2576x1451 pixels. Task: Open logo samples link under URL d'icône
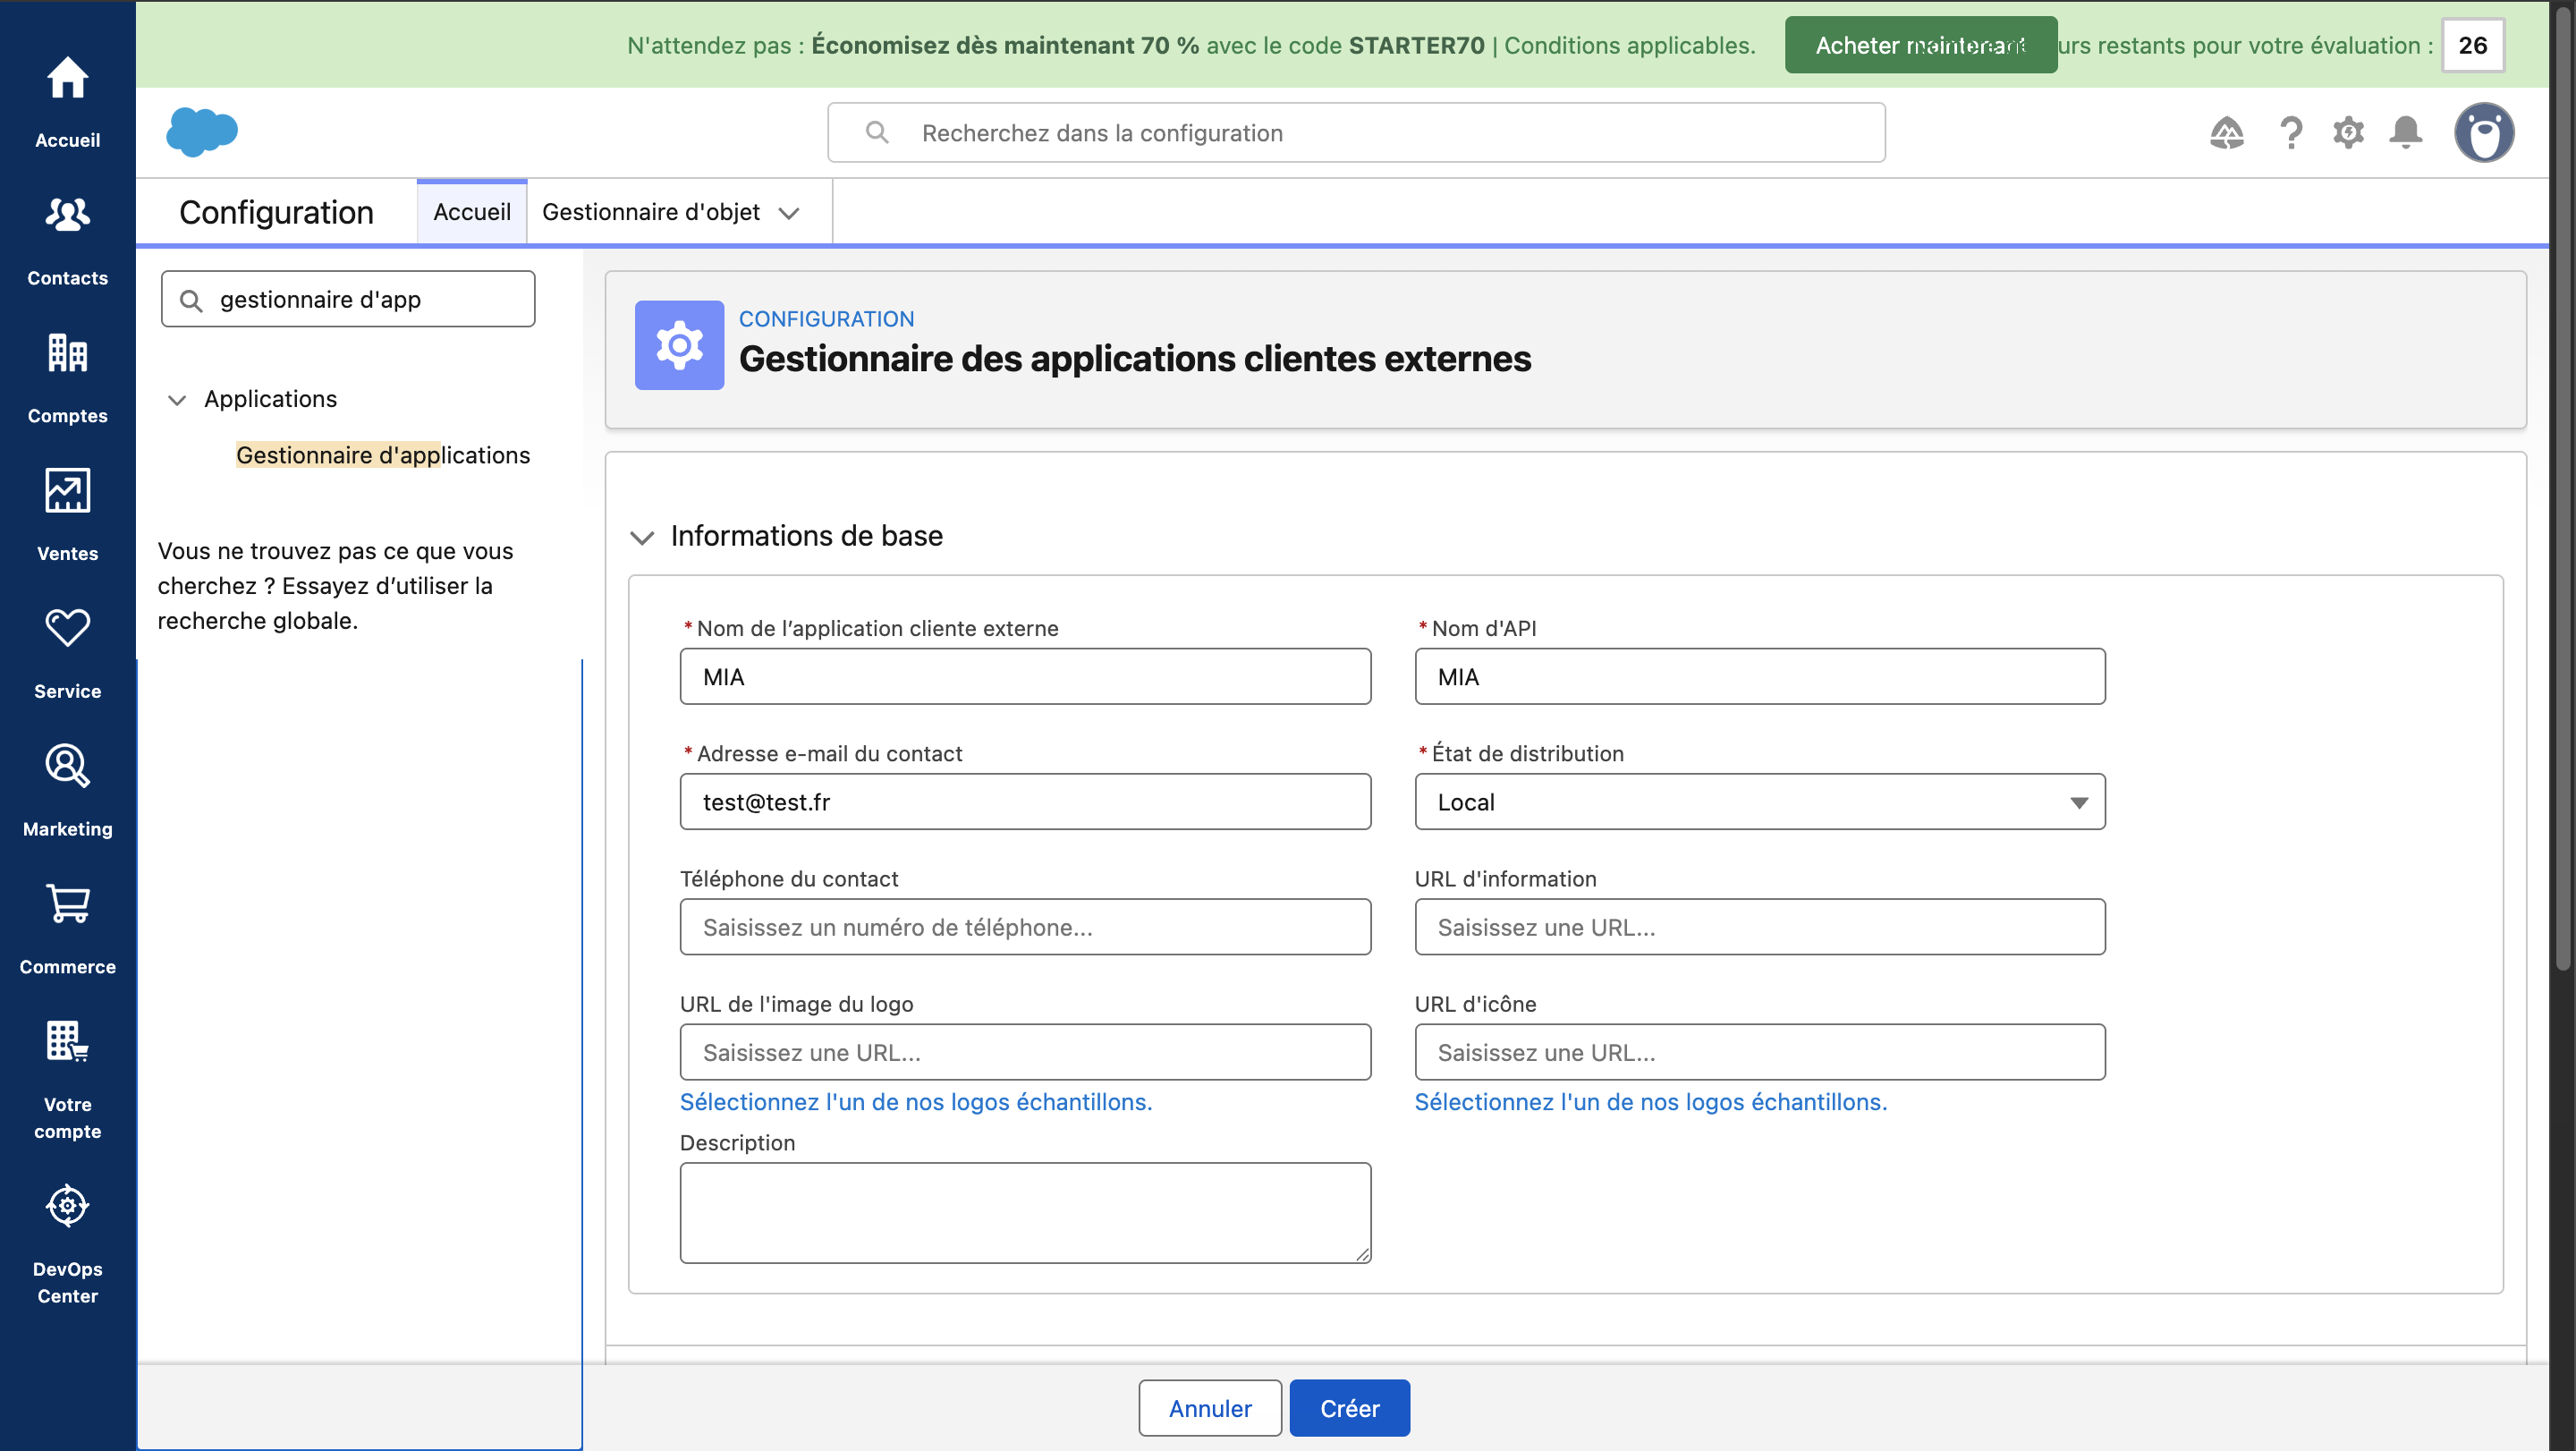tap(1651, 1101)
